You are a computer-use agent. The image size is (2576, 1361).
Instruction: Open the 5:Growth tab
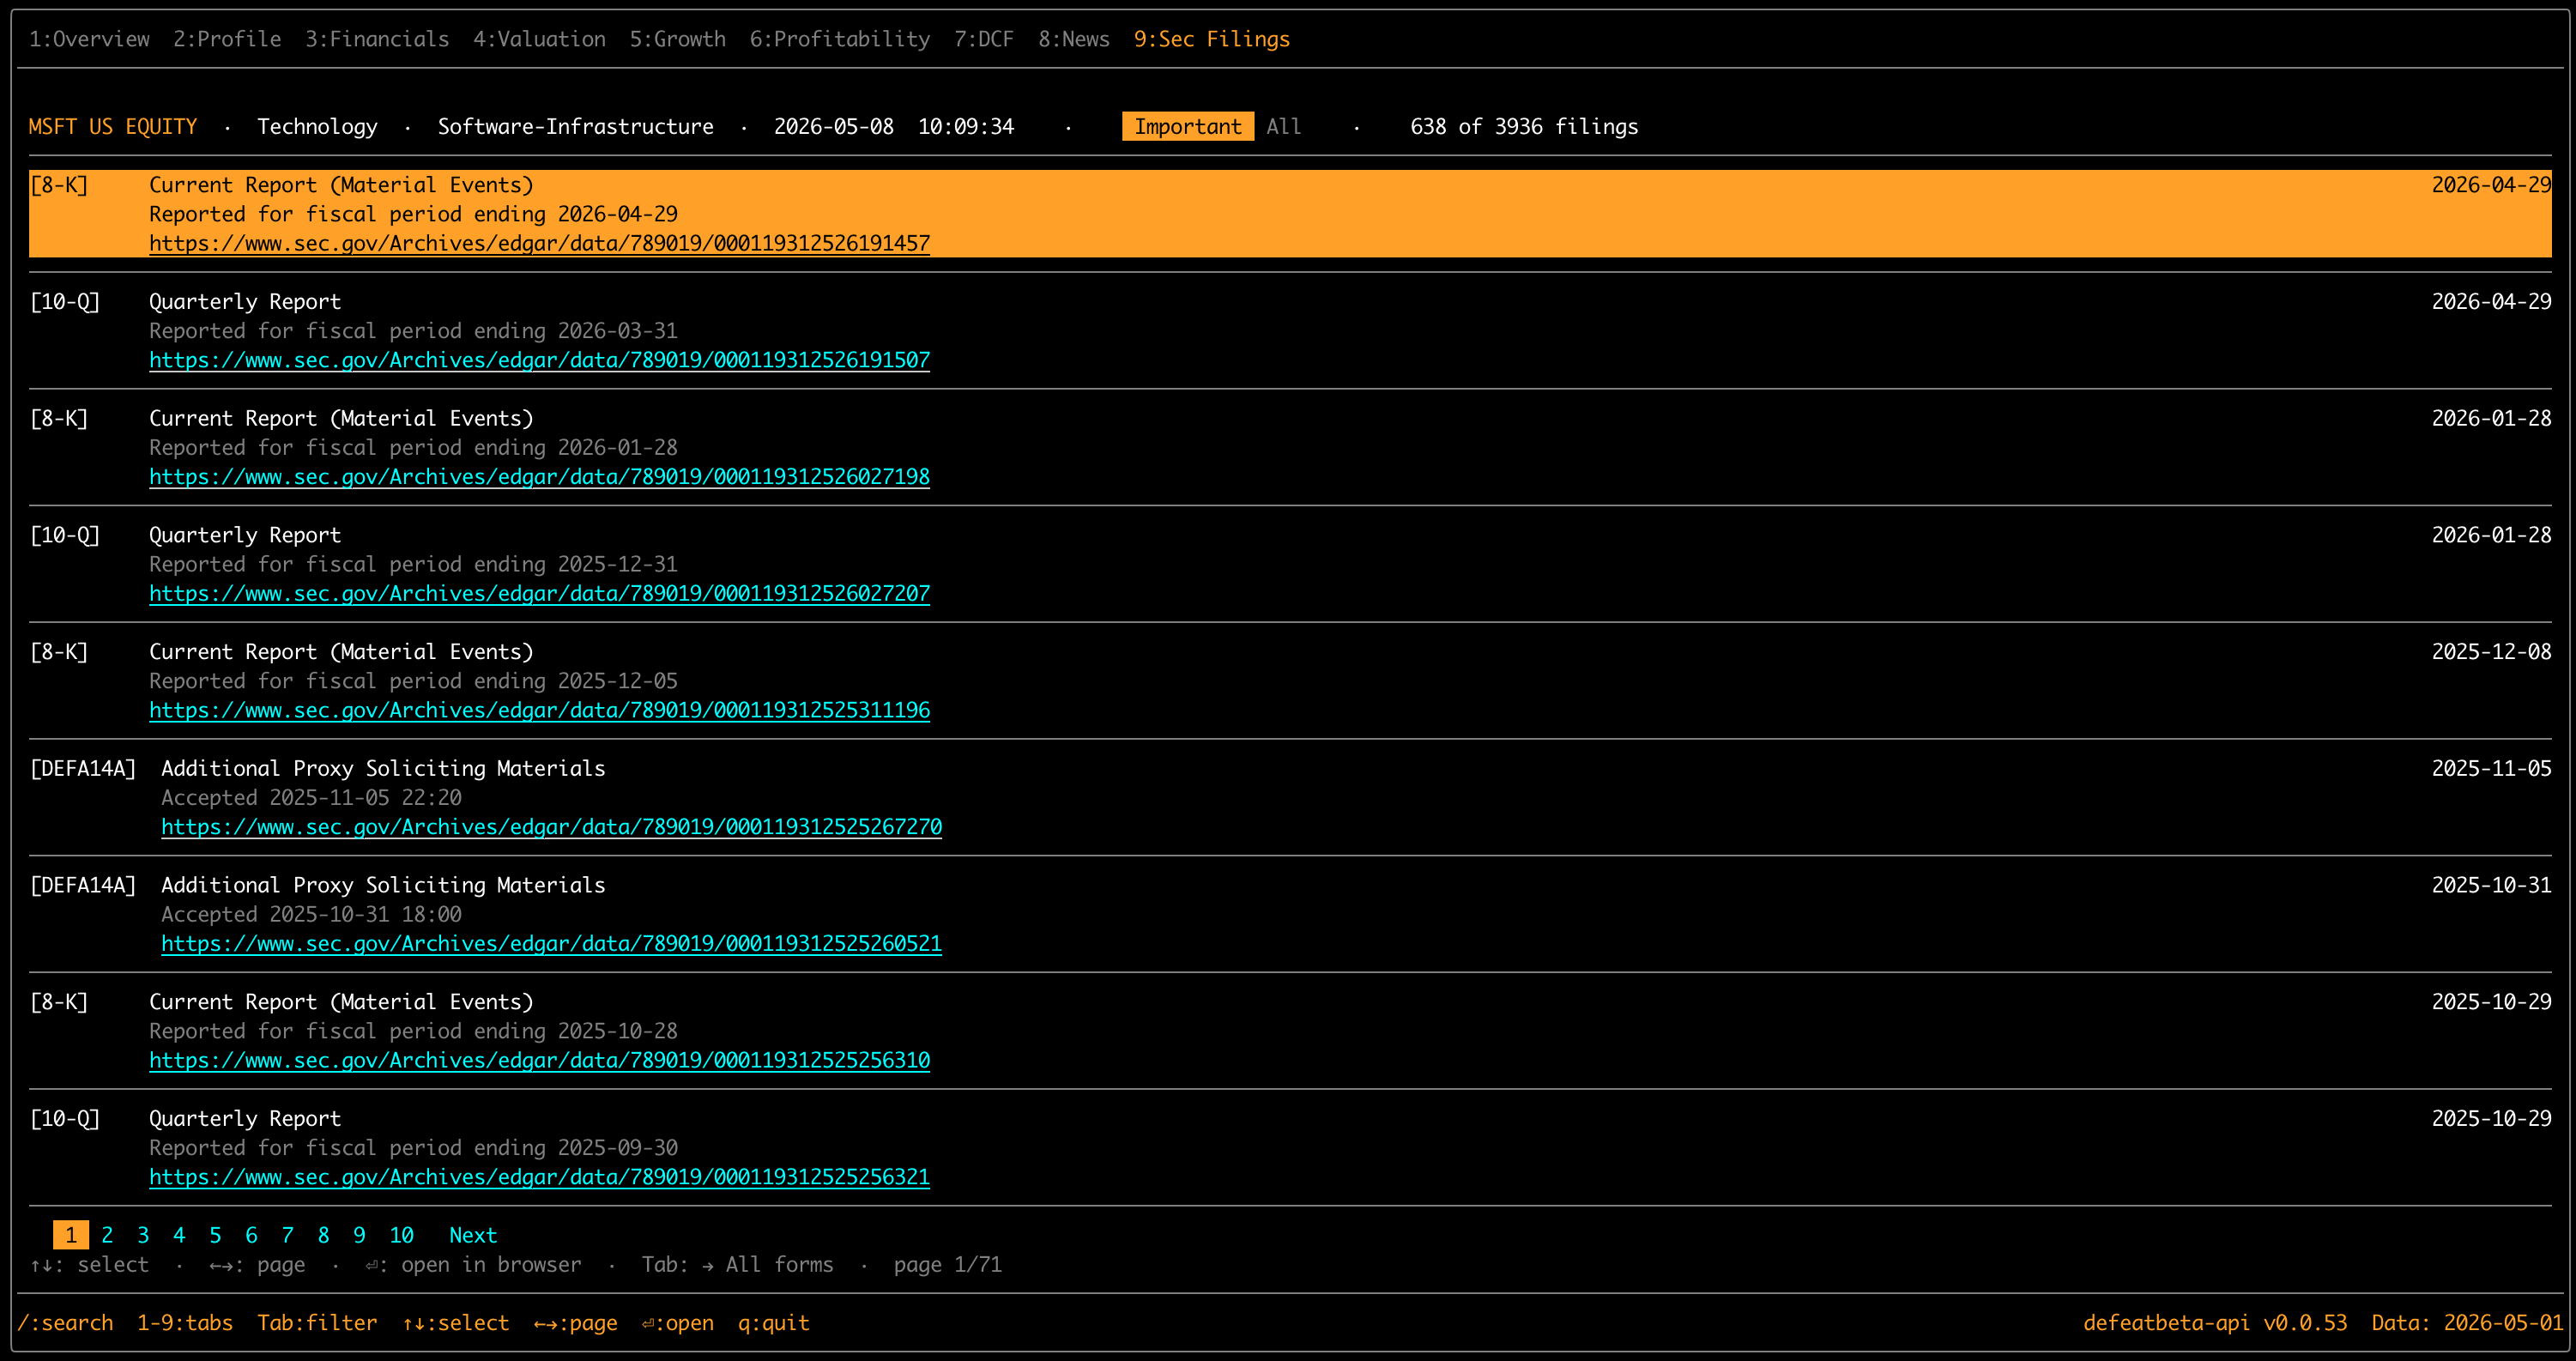[x=677, y=39]
